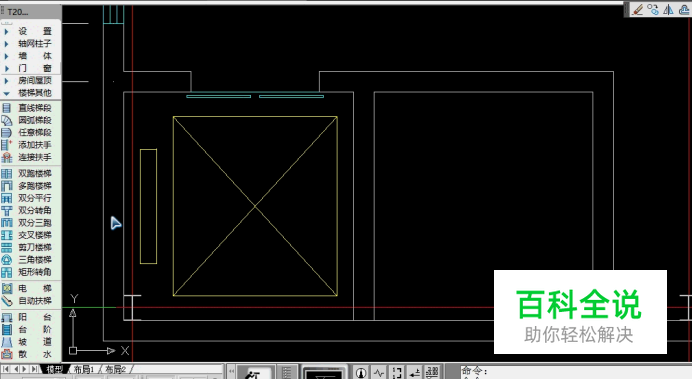The image size is (692, 379).
Task: Toggle the waveform status bar button
Action: (379, 373)
